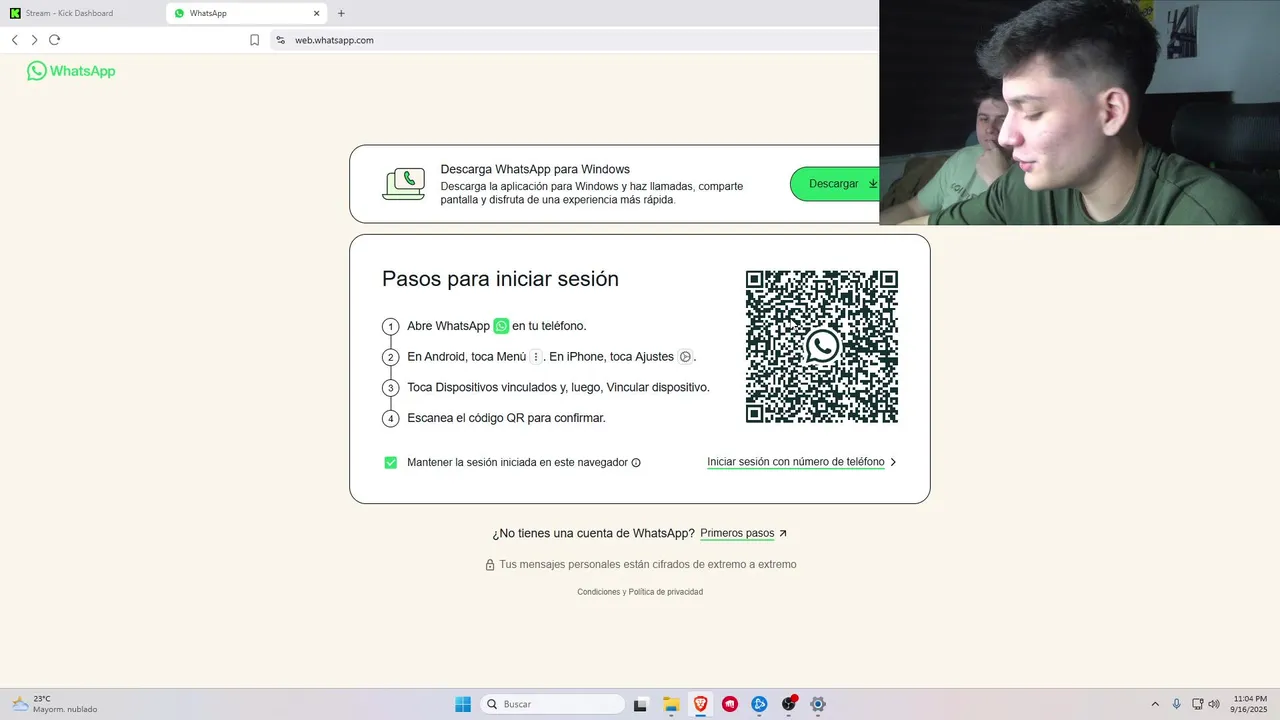1280x720 pixels.
Task: Open Task View from the taskbar
Action: pyautogui.click(x=640, y=704)
